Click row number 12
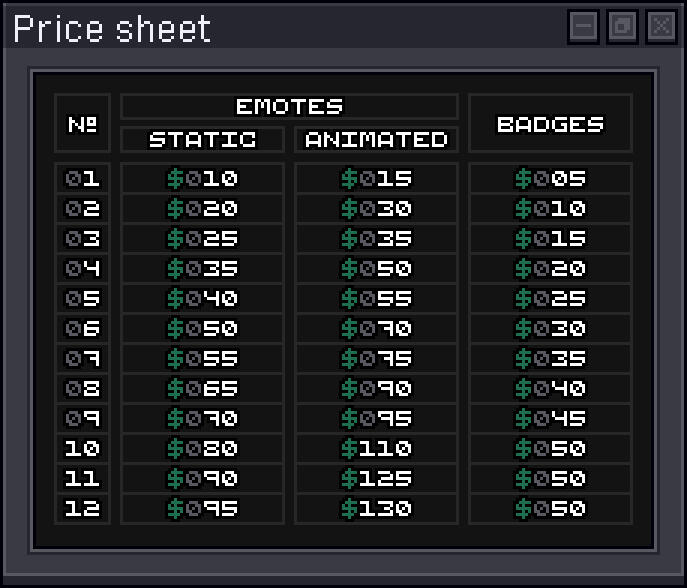The image size is (687, 588). 82,509
